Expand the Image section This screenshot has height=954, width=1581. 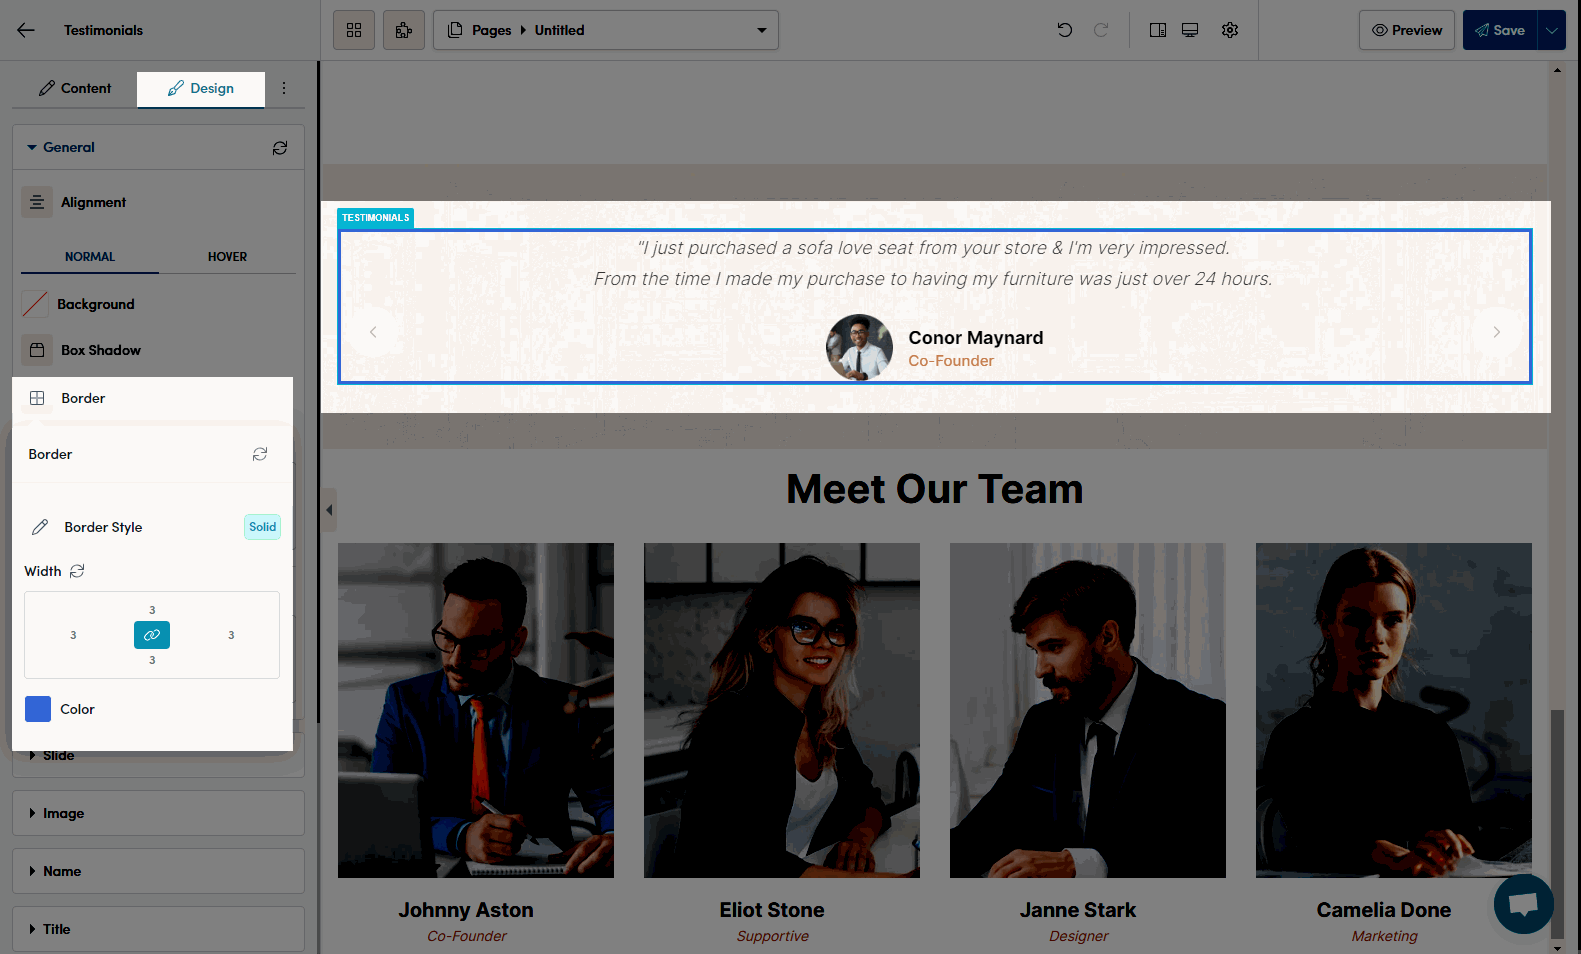coord(159,813)
